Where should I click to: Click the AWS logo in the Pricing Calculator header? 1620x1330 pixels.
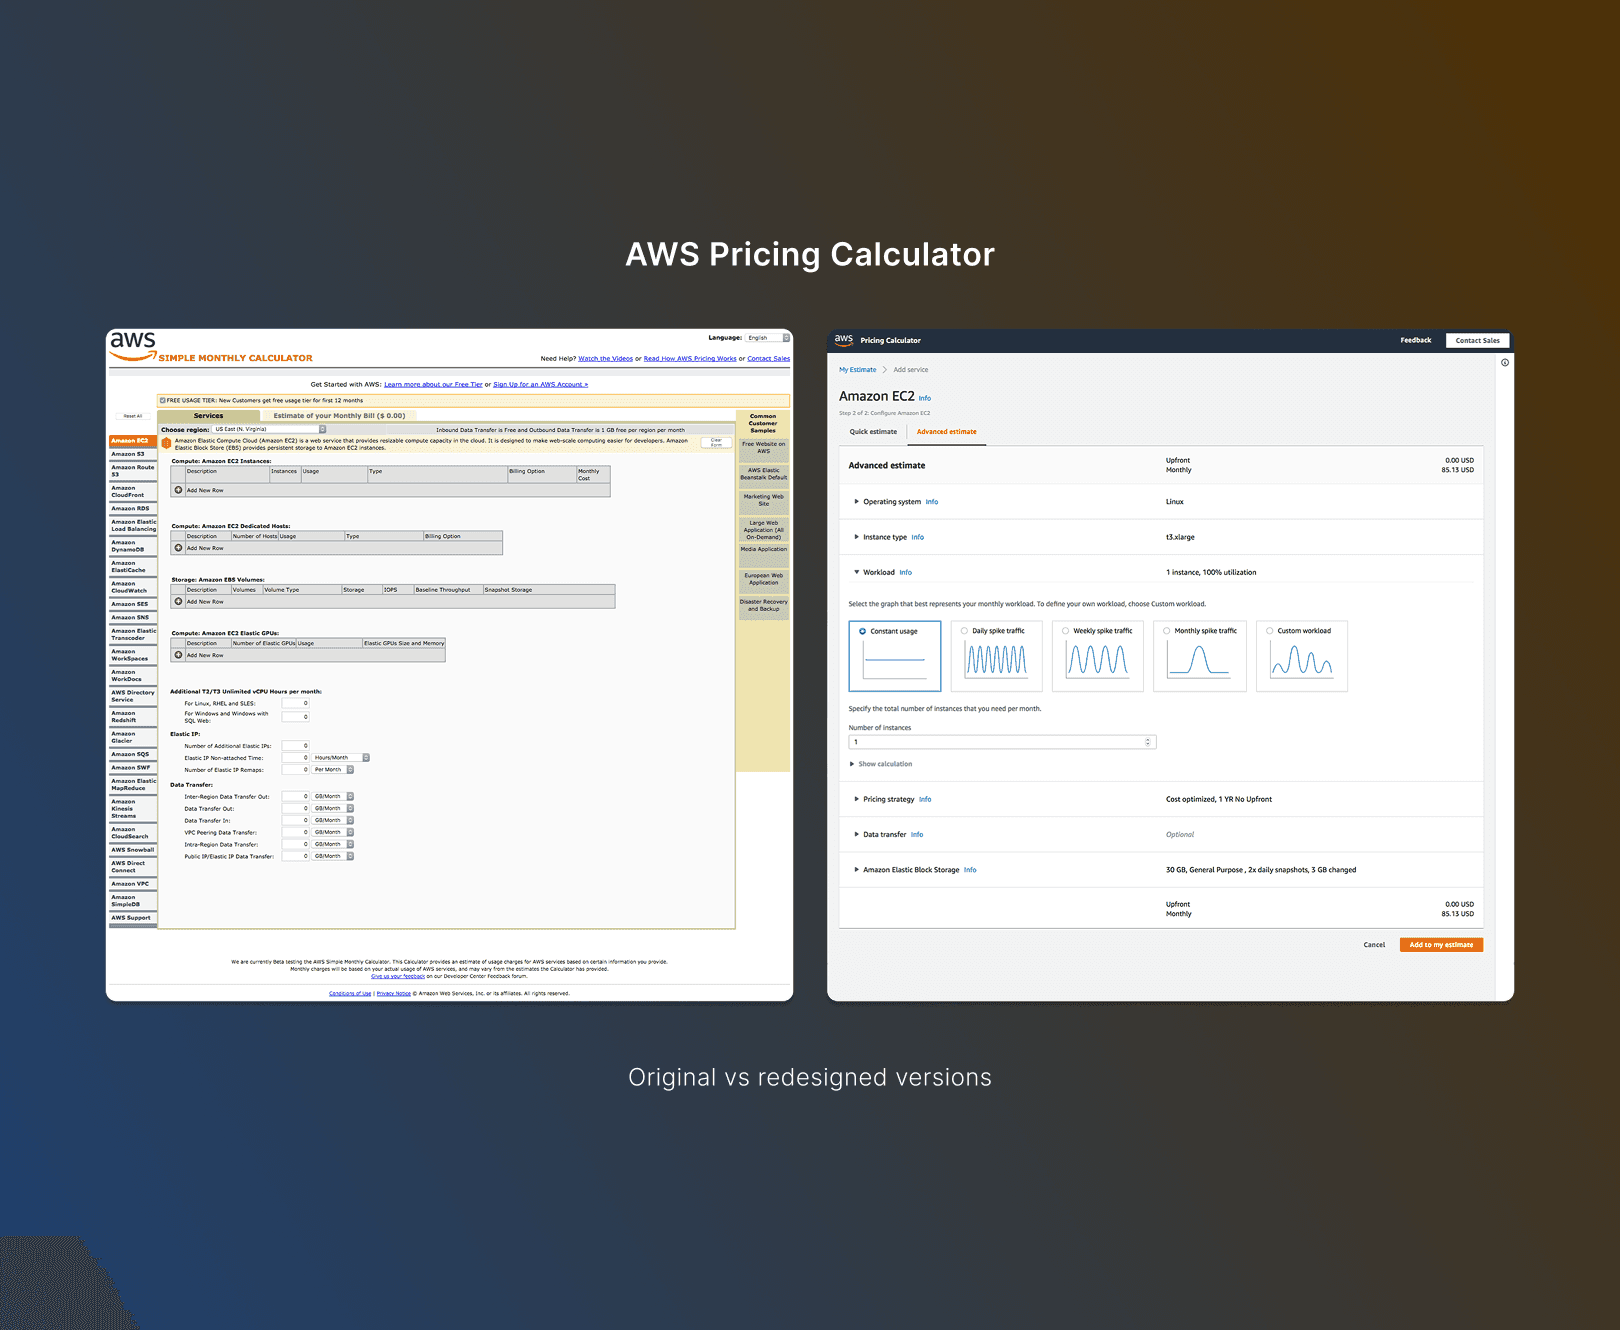click(844, 340)
